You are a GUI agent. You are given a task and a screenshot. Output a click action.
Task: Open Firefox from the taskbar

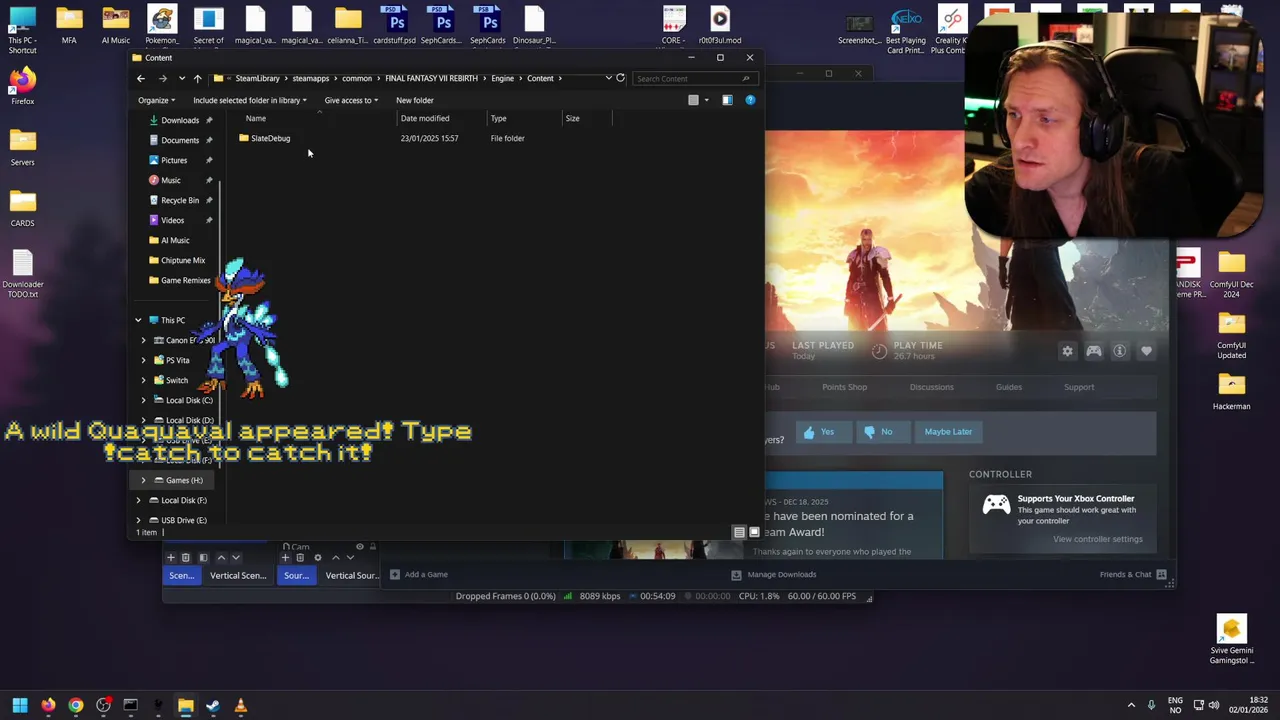click(x=48, y=706)
